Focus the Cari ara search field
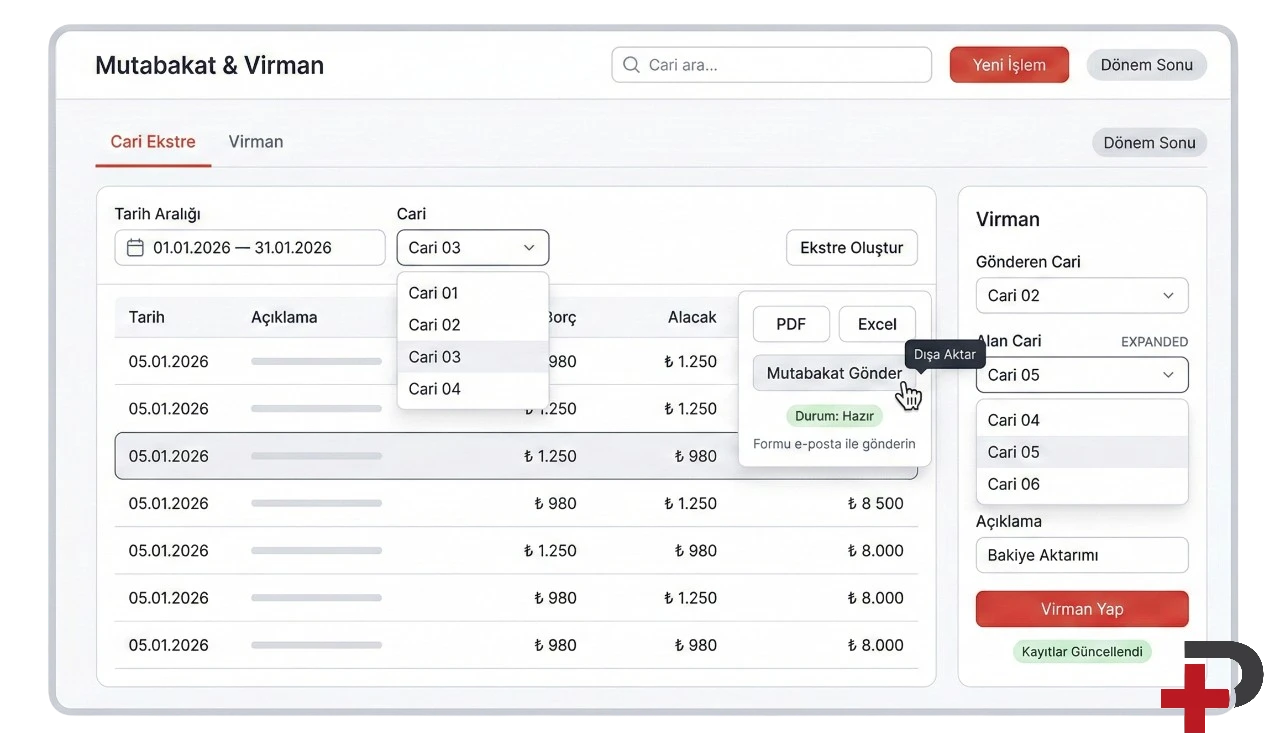This screenshot has width=1280, height=746. click(x=780, y=65)
